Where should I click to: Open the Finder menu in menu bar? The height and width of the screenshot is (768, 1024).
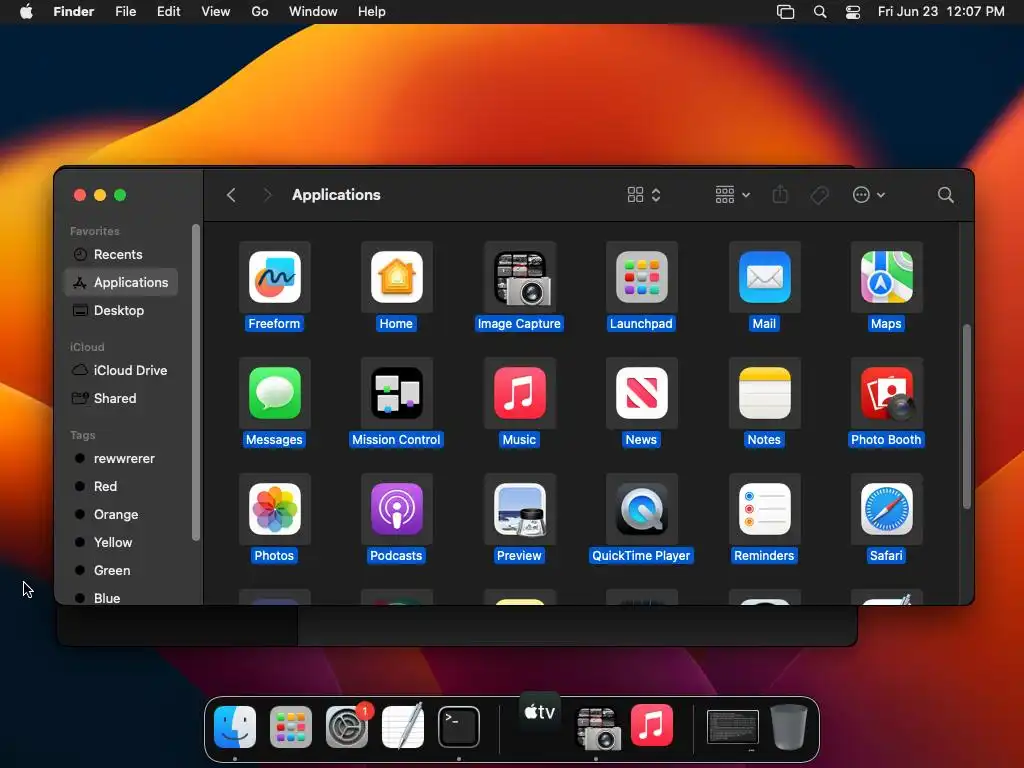pos(74,12)
